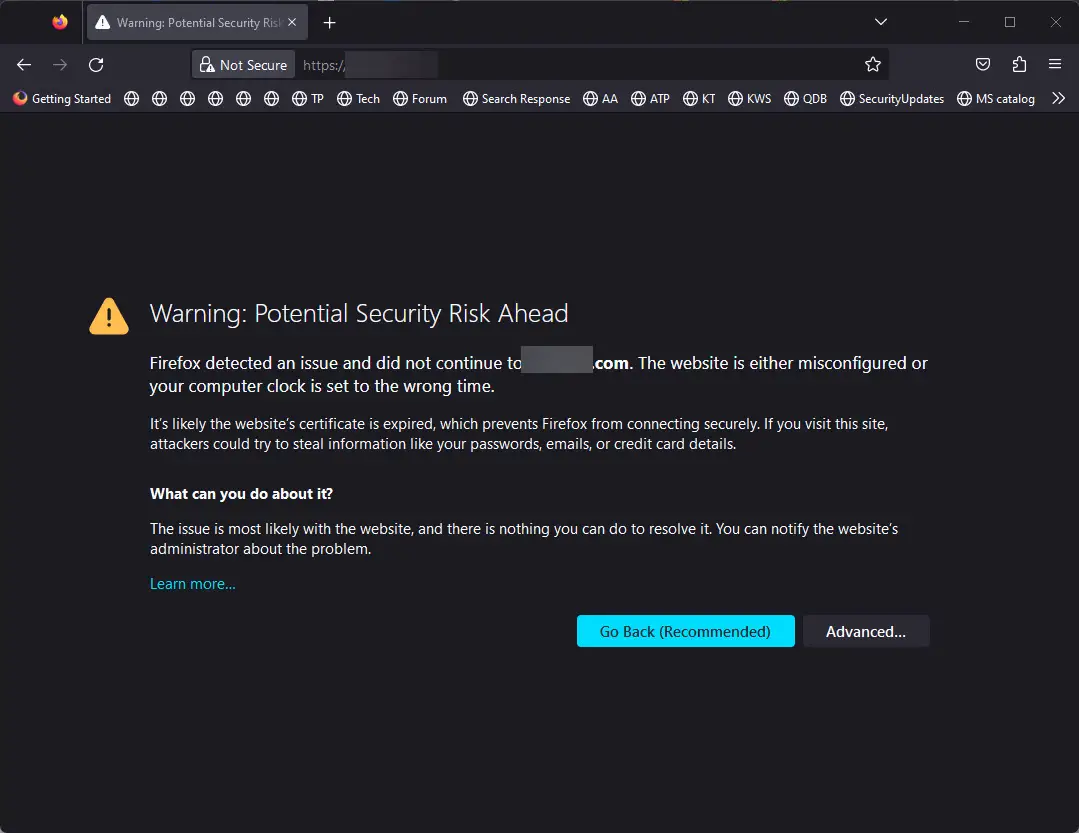Open the MS catalog bookmark
This screenshot has height=833, width=1079.
click(996, 98)
